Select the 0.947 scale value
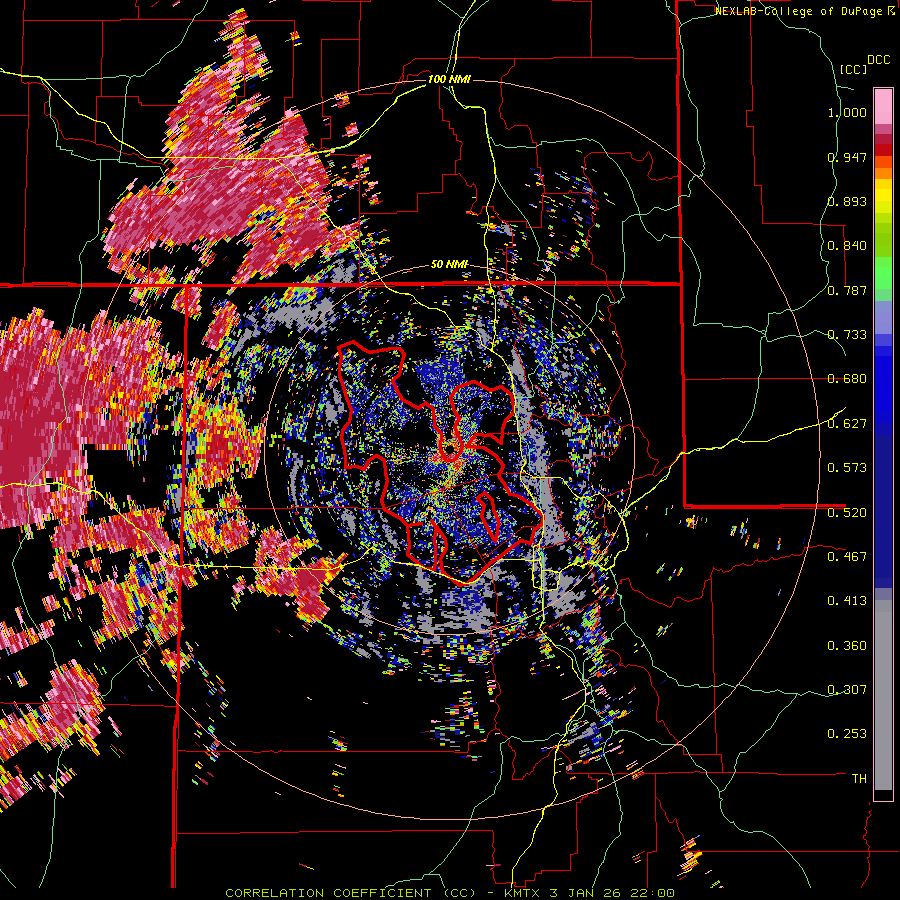Screen dimensions: 900x900 coord(847,157)
